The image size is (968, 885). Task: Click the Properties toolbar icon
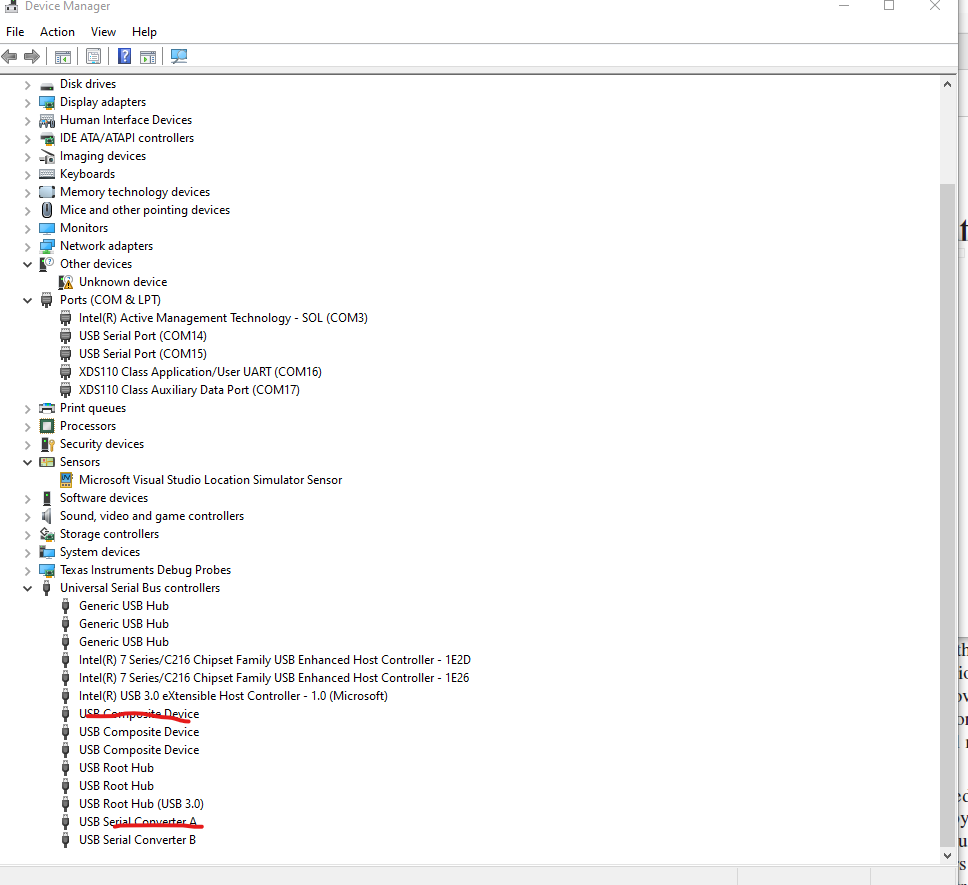93,57
